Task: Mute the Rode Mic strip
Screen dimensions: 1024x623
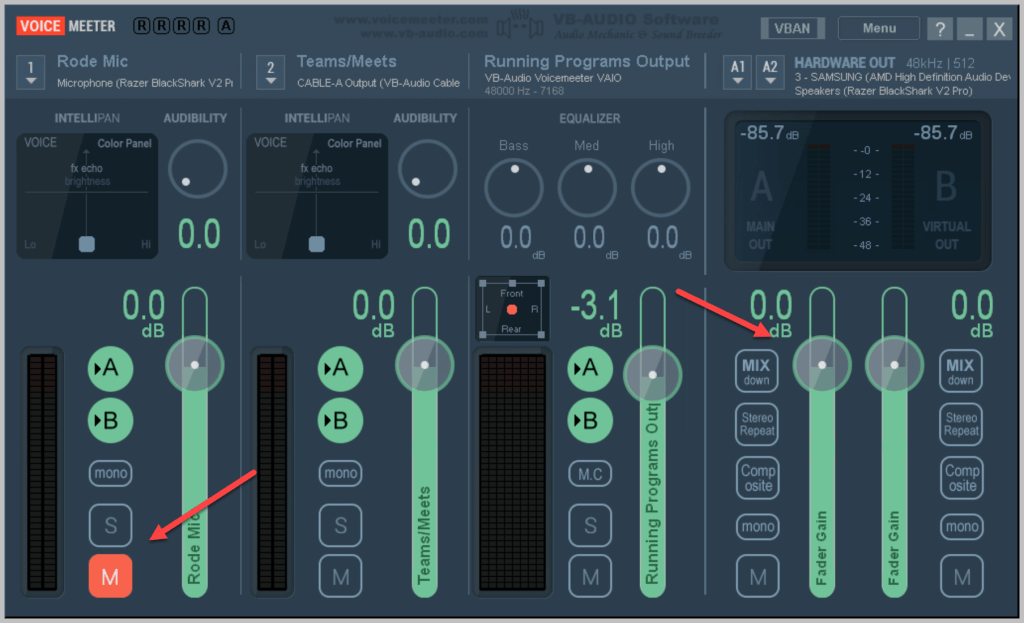Action: tap(110, 576)
